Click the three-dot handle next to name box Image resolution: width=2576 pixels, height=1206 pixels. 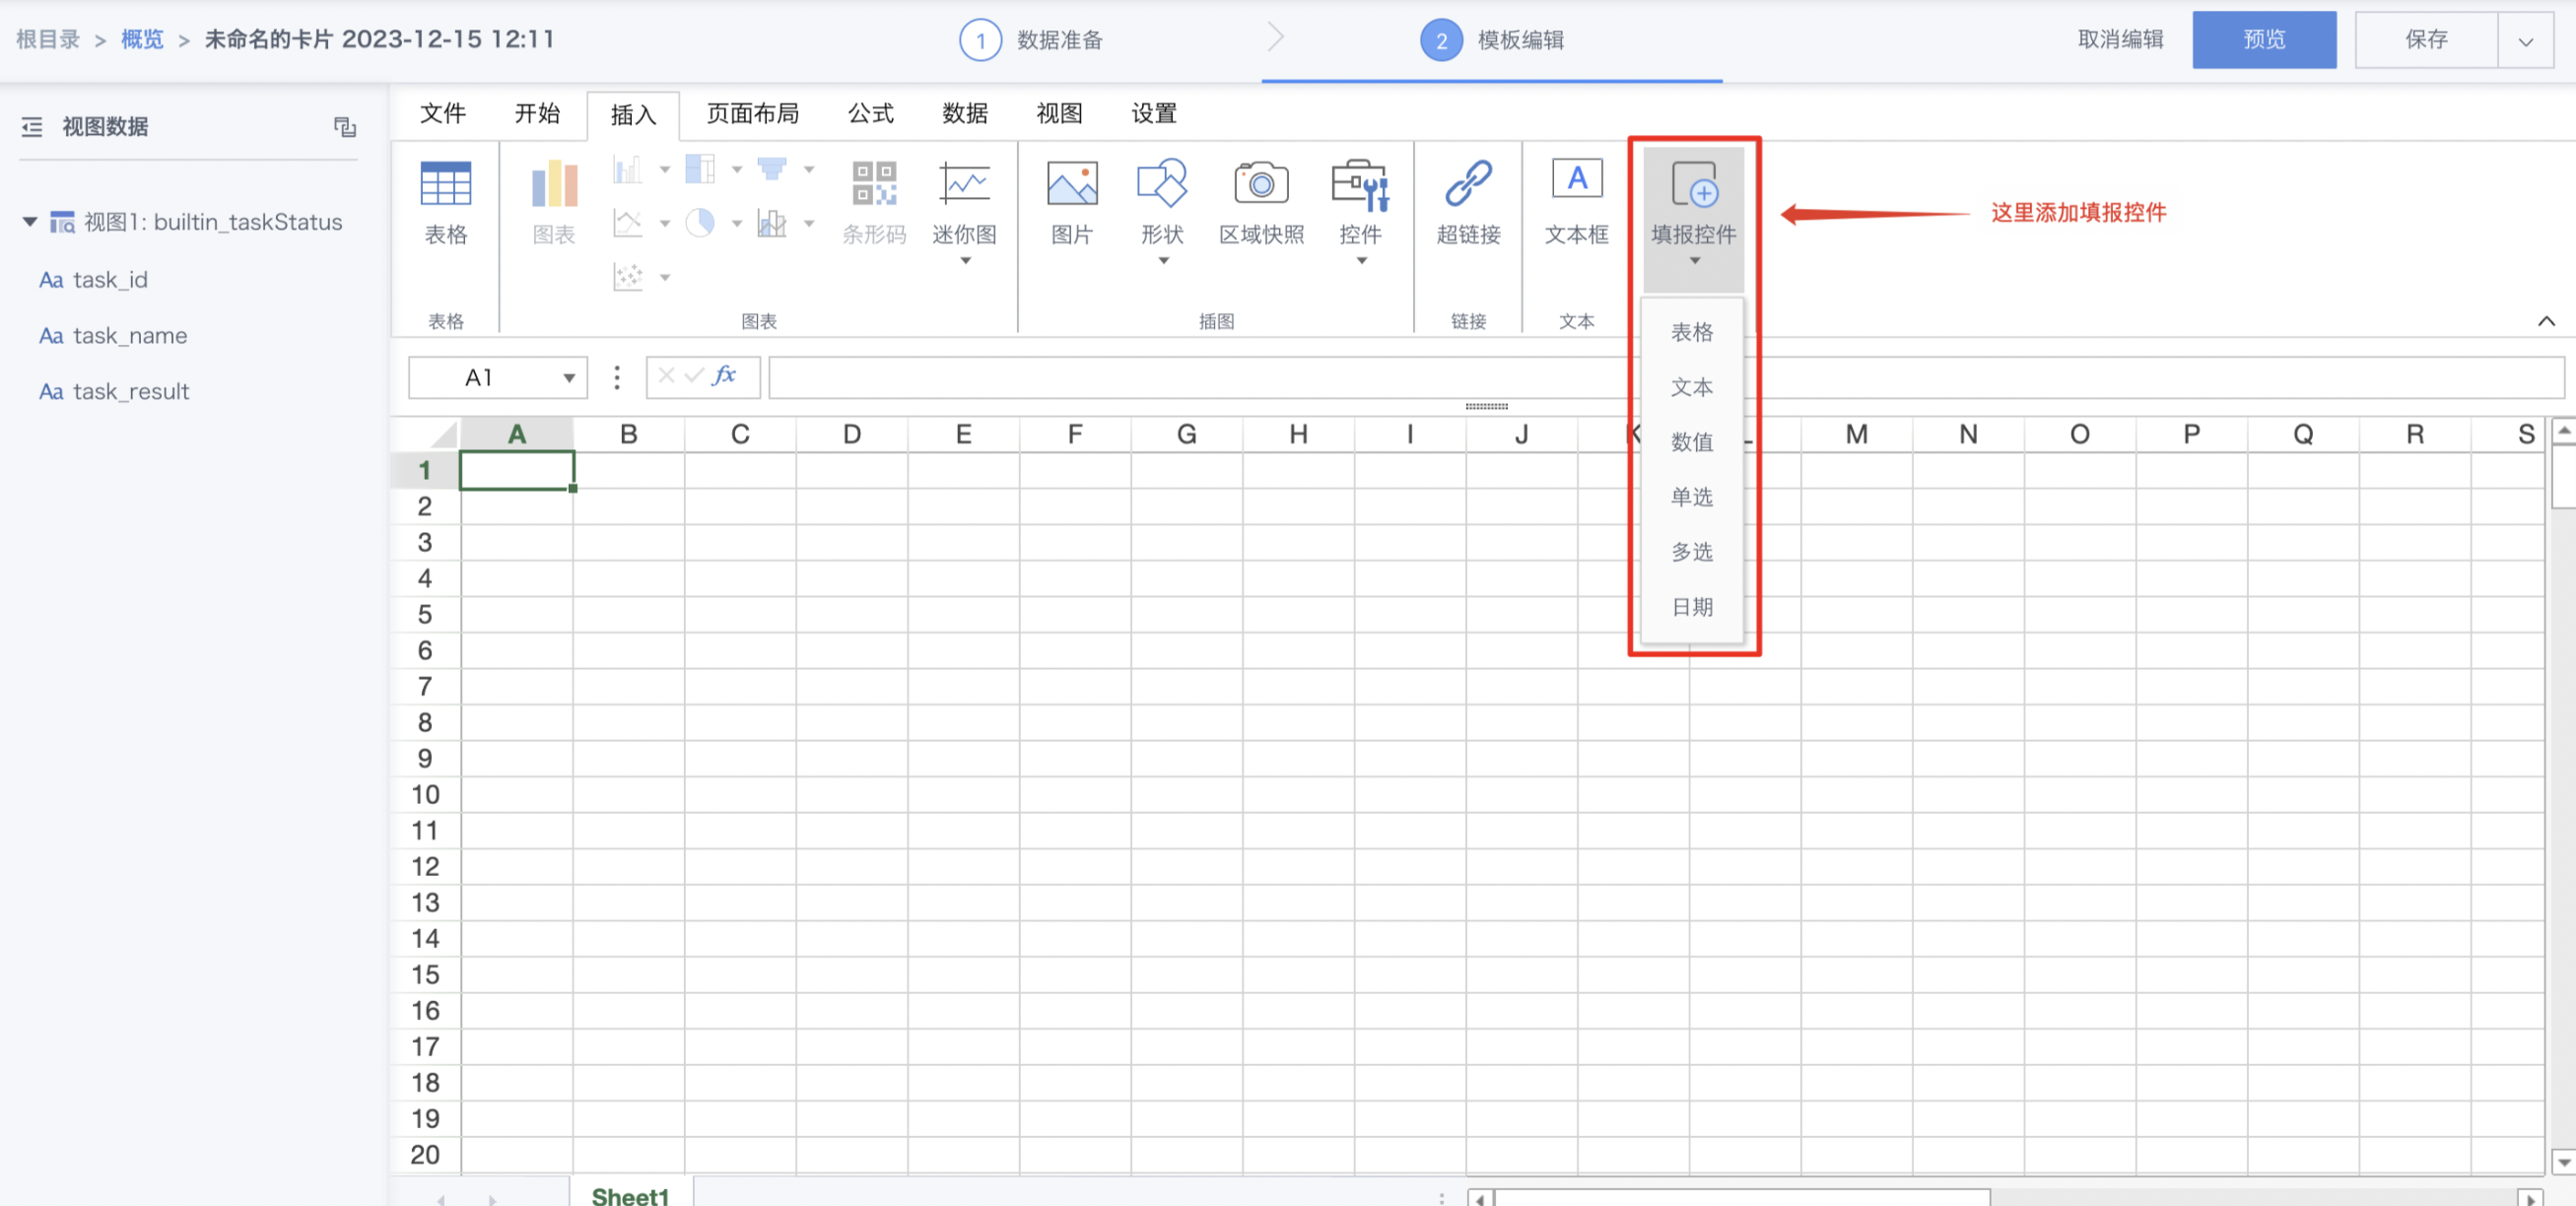[x=617, y=377]
